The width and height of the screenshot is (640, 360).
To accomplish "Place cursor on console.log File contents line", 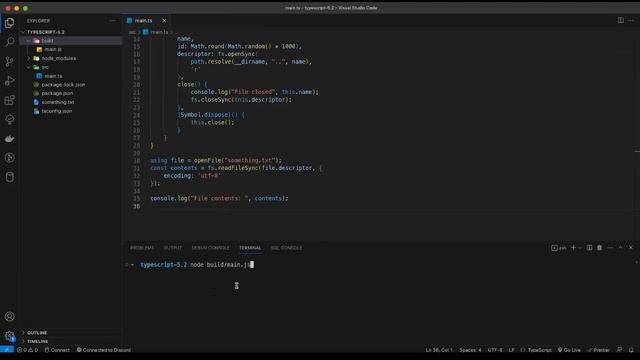I will [219, 198].
